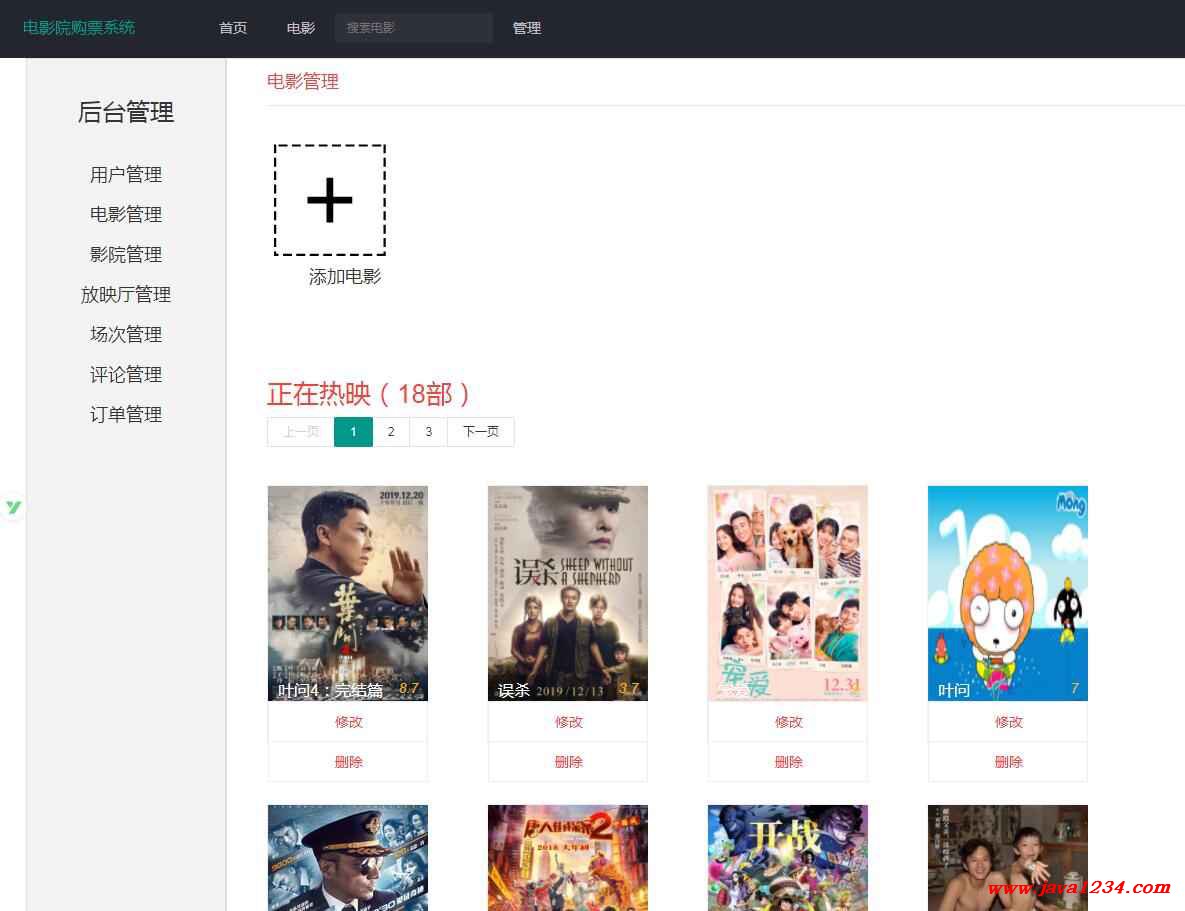Open the 叶问4：完结篇 poster
Image resolution: width=1185 pixels, height=911 pixels.
(x=348, y=593)
